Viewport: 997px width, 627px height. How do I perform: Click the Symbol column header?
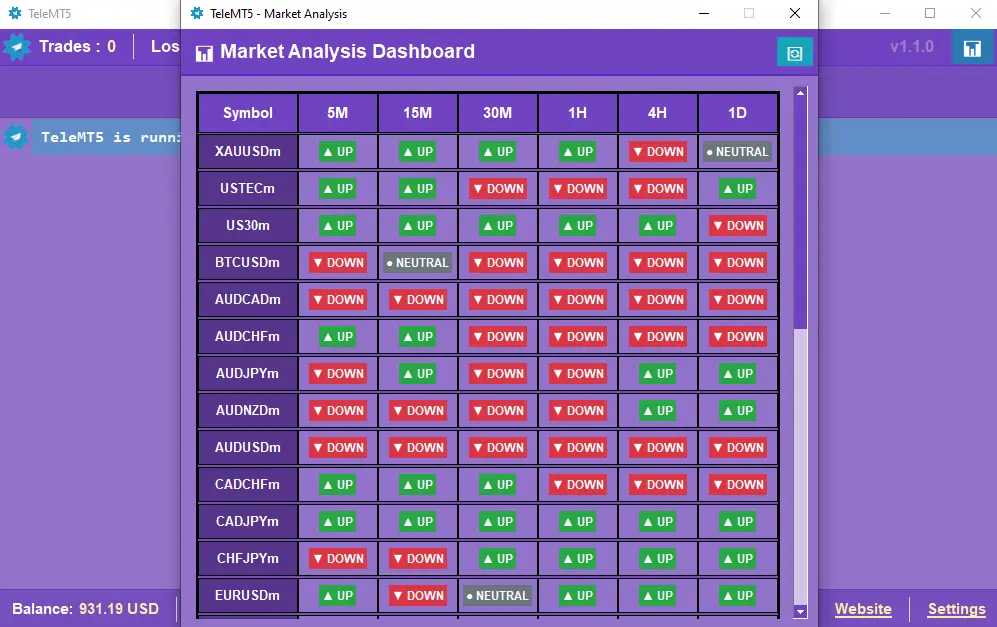pyautogui.click(x=247, y=113)
